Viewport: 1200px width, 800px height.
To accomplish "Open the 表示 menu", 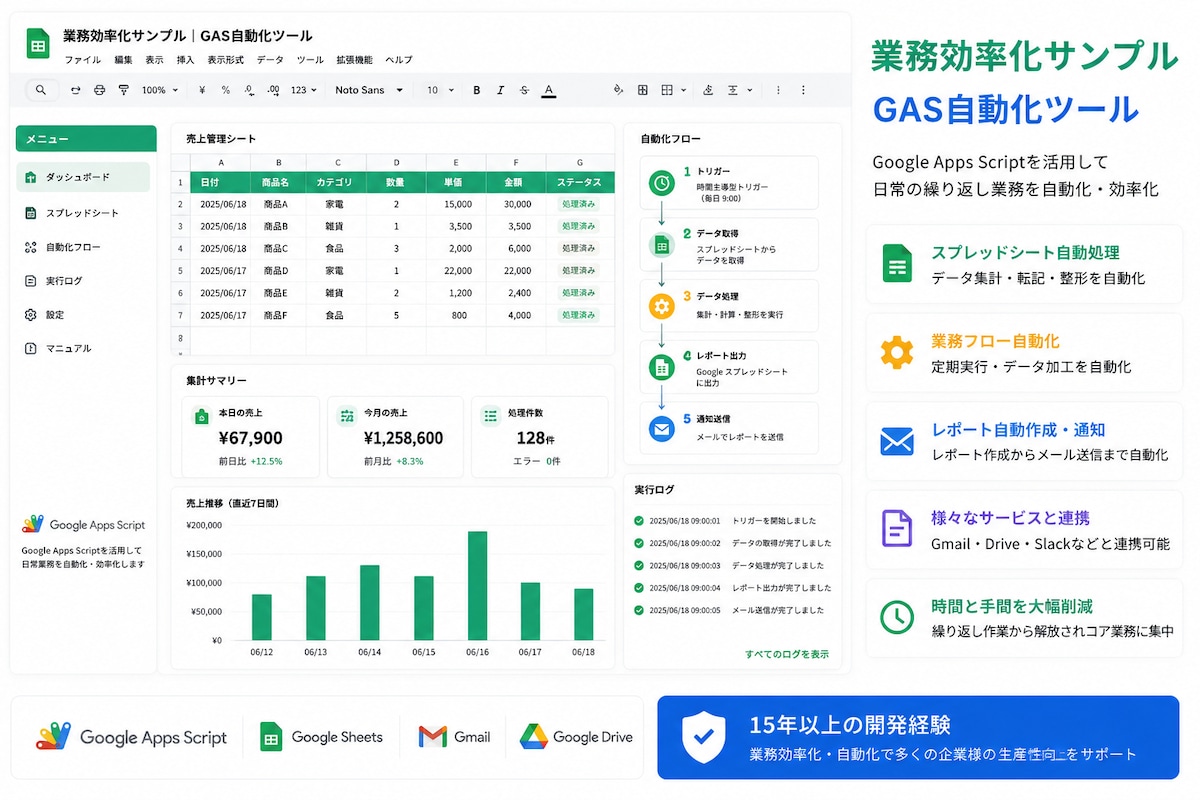I will point(154,60).
